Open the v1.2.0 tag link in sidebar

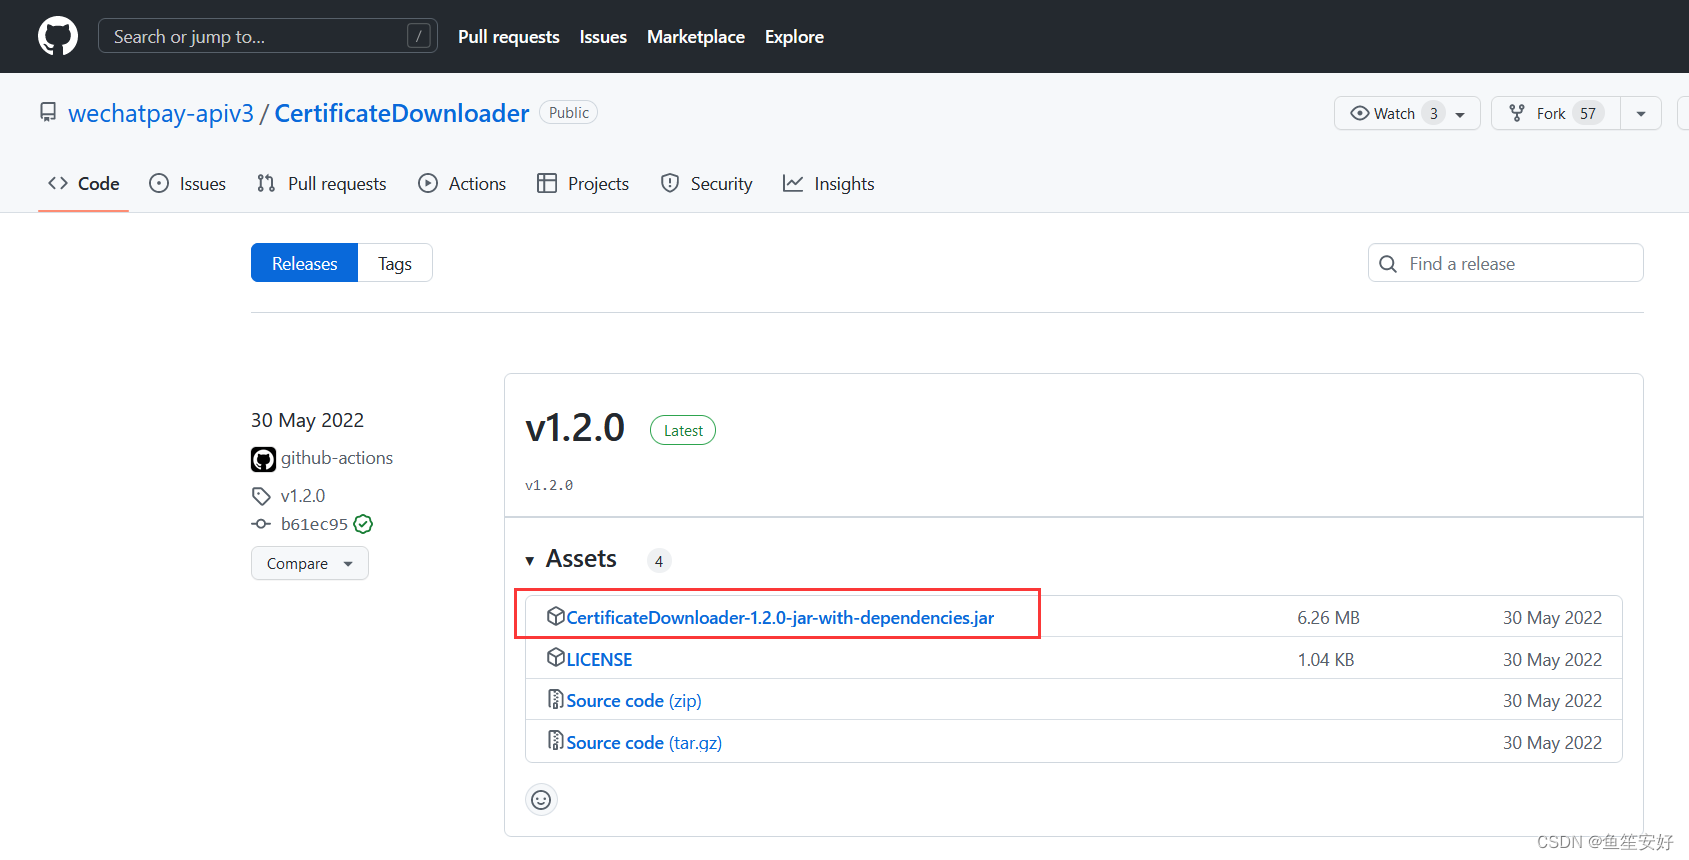(303, 495)
